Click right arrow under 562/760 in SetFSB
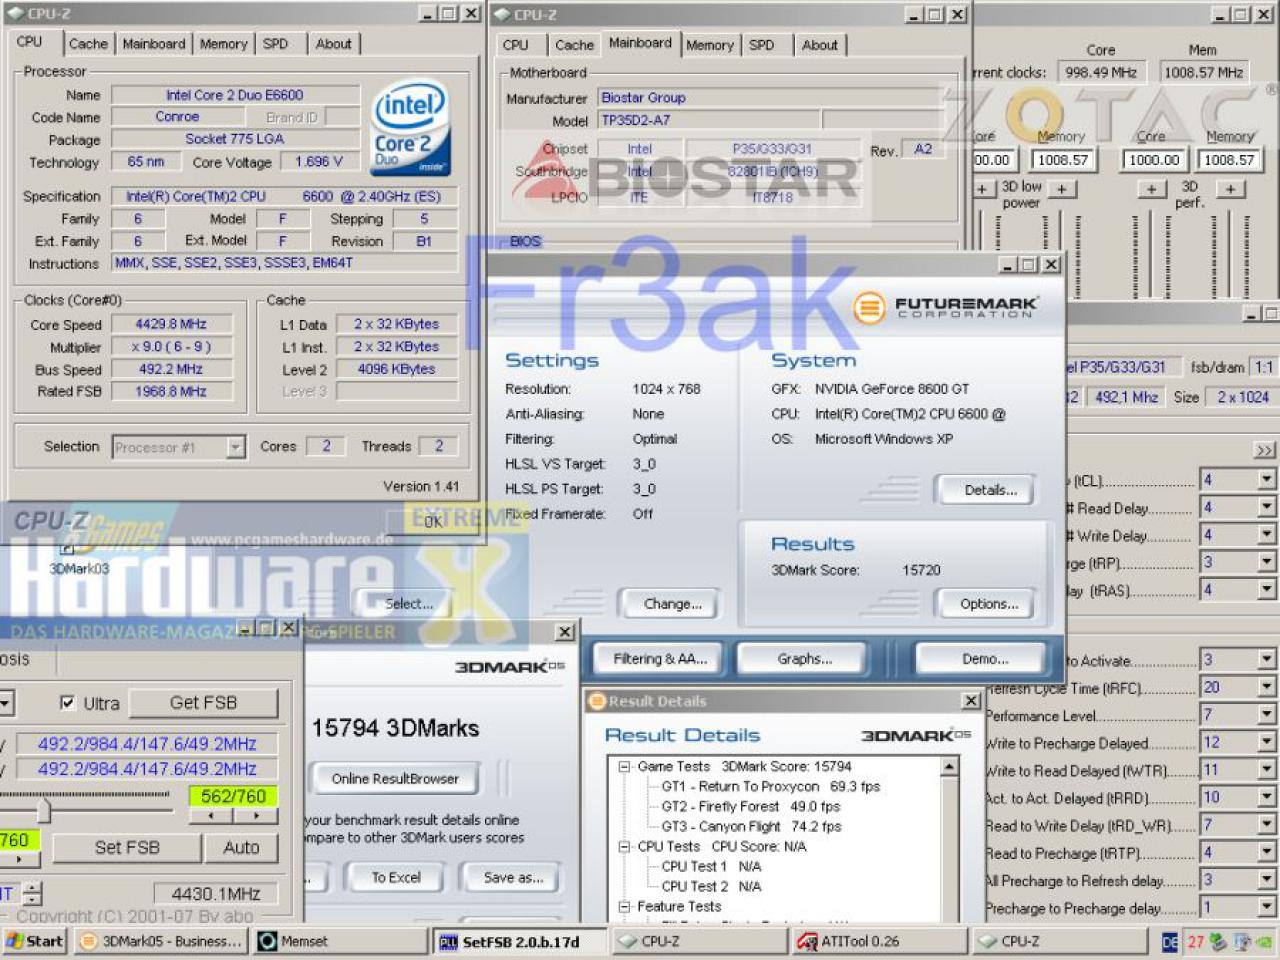1280x960 pixels. tap(256, 816)
